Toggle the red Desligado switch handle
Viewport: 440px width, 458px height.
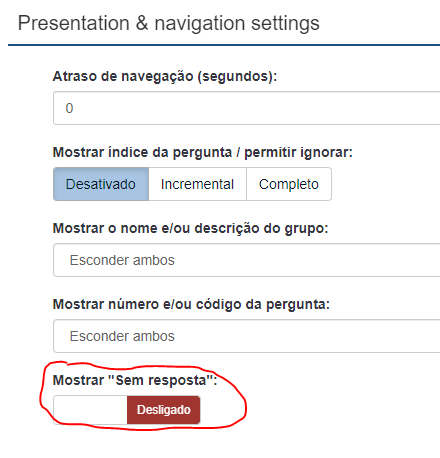coord(163,410)
